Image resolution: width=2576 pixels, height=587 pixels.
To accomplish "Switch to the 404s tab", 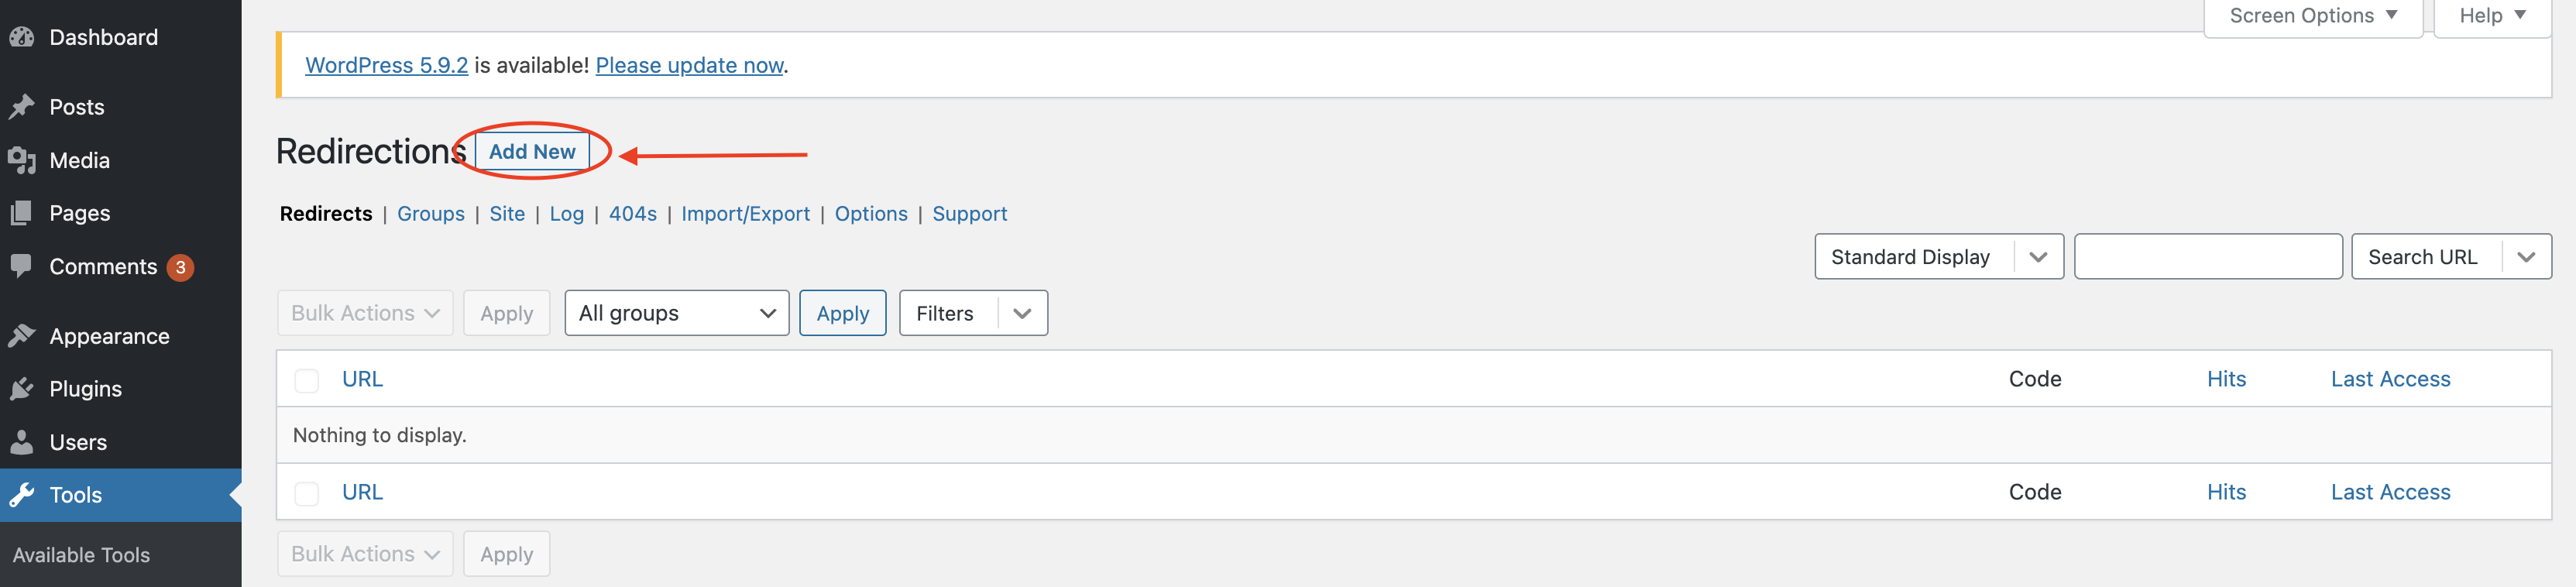I will pyautogui.click(x=633, y=214).
